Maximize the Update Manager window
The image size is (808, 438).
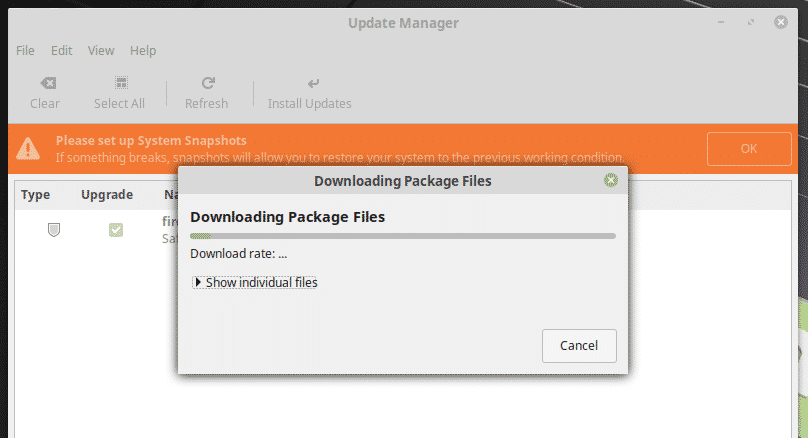pyautogui.click(x=751, y=22)
